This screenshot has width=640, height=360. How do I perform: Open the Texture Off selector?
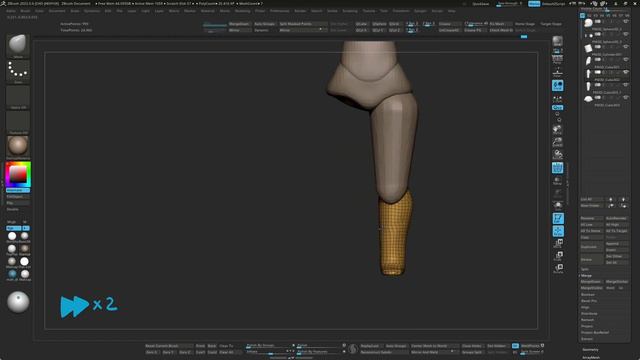[x=18, y=122]
